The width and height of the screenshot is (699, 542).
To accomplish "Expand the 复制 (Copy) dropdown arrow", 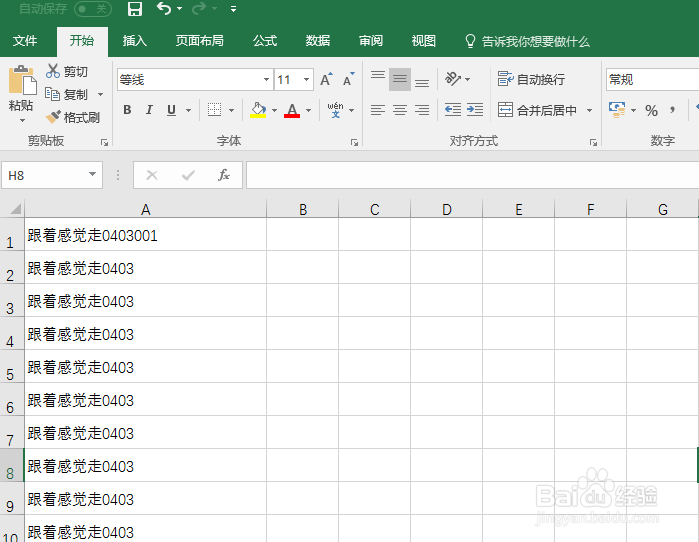I will pyautogui.click(x=100, y=94).
